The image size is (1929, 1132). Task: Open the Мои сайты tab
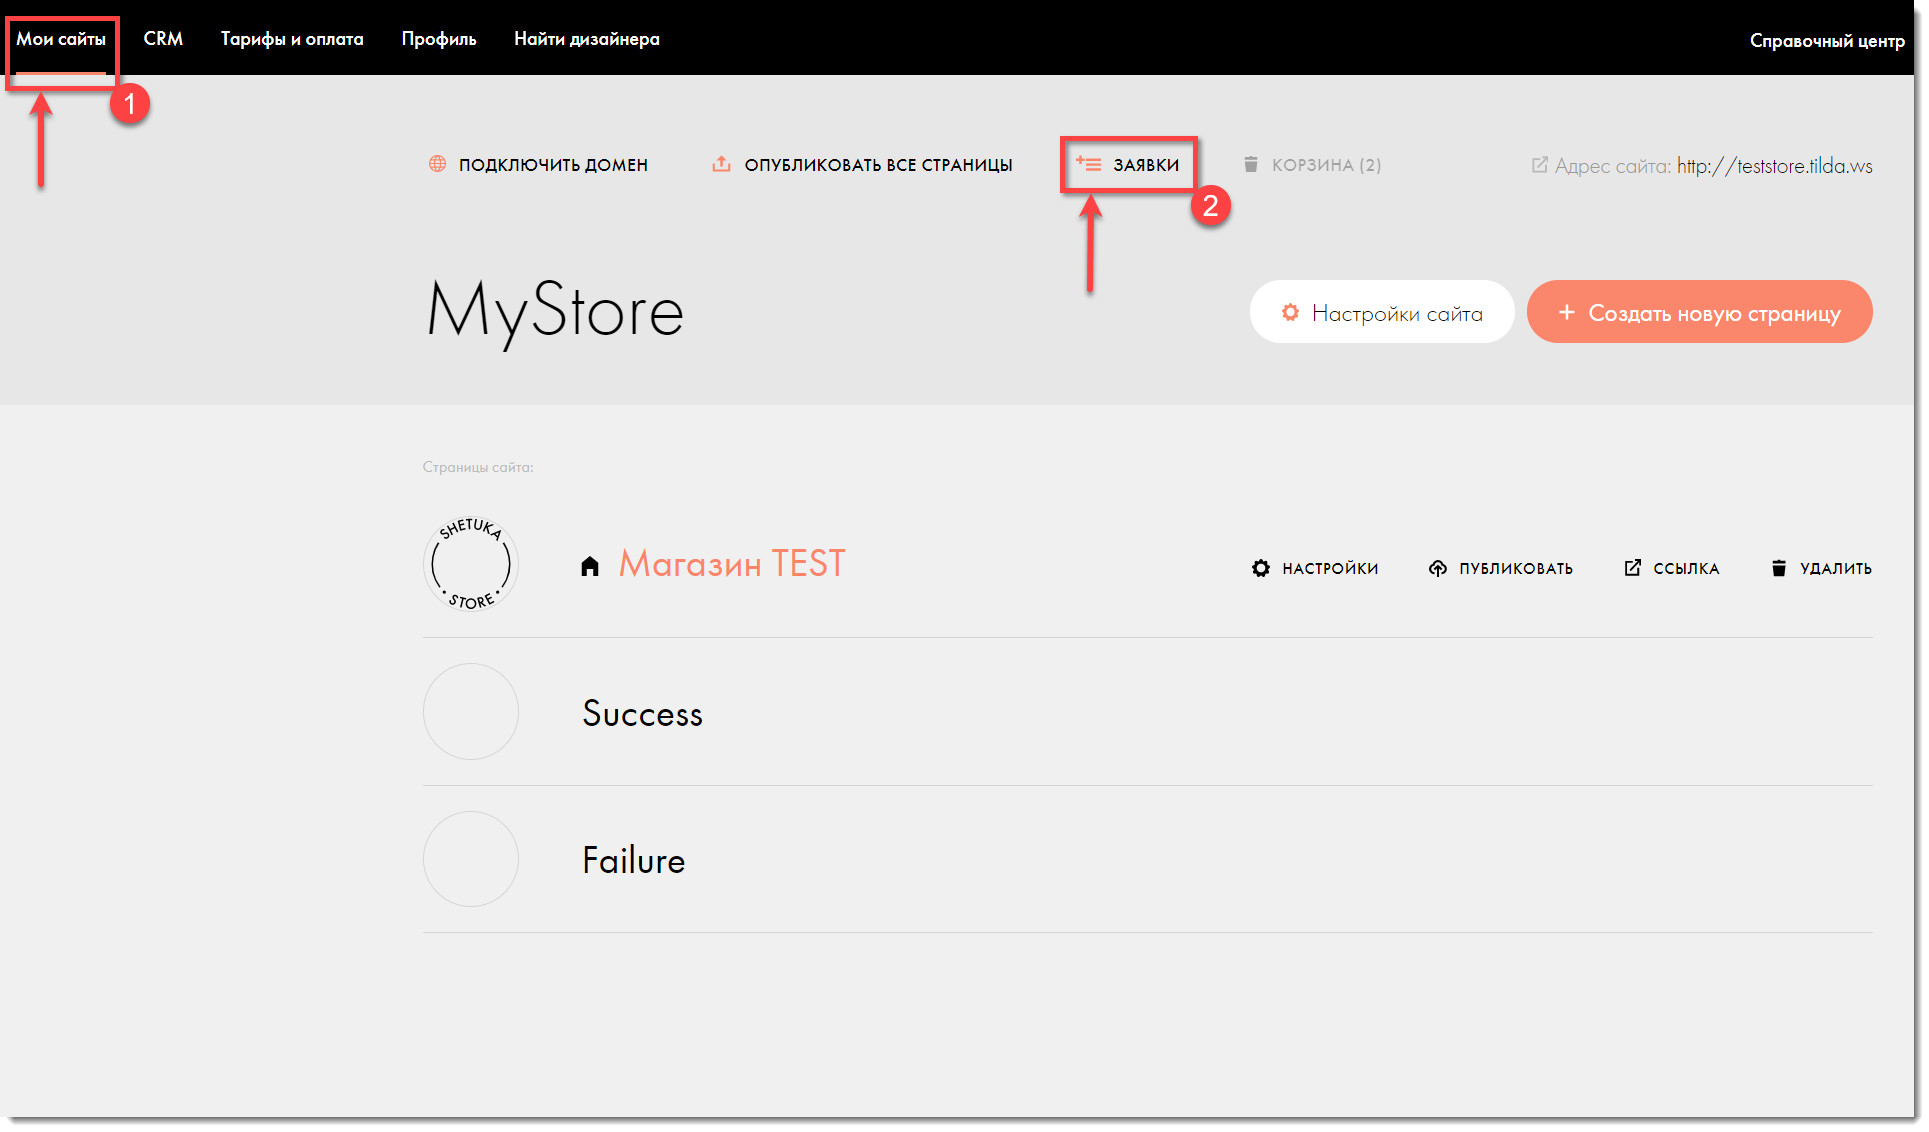[61, 39]
